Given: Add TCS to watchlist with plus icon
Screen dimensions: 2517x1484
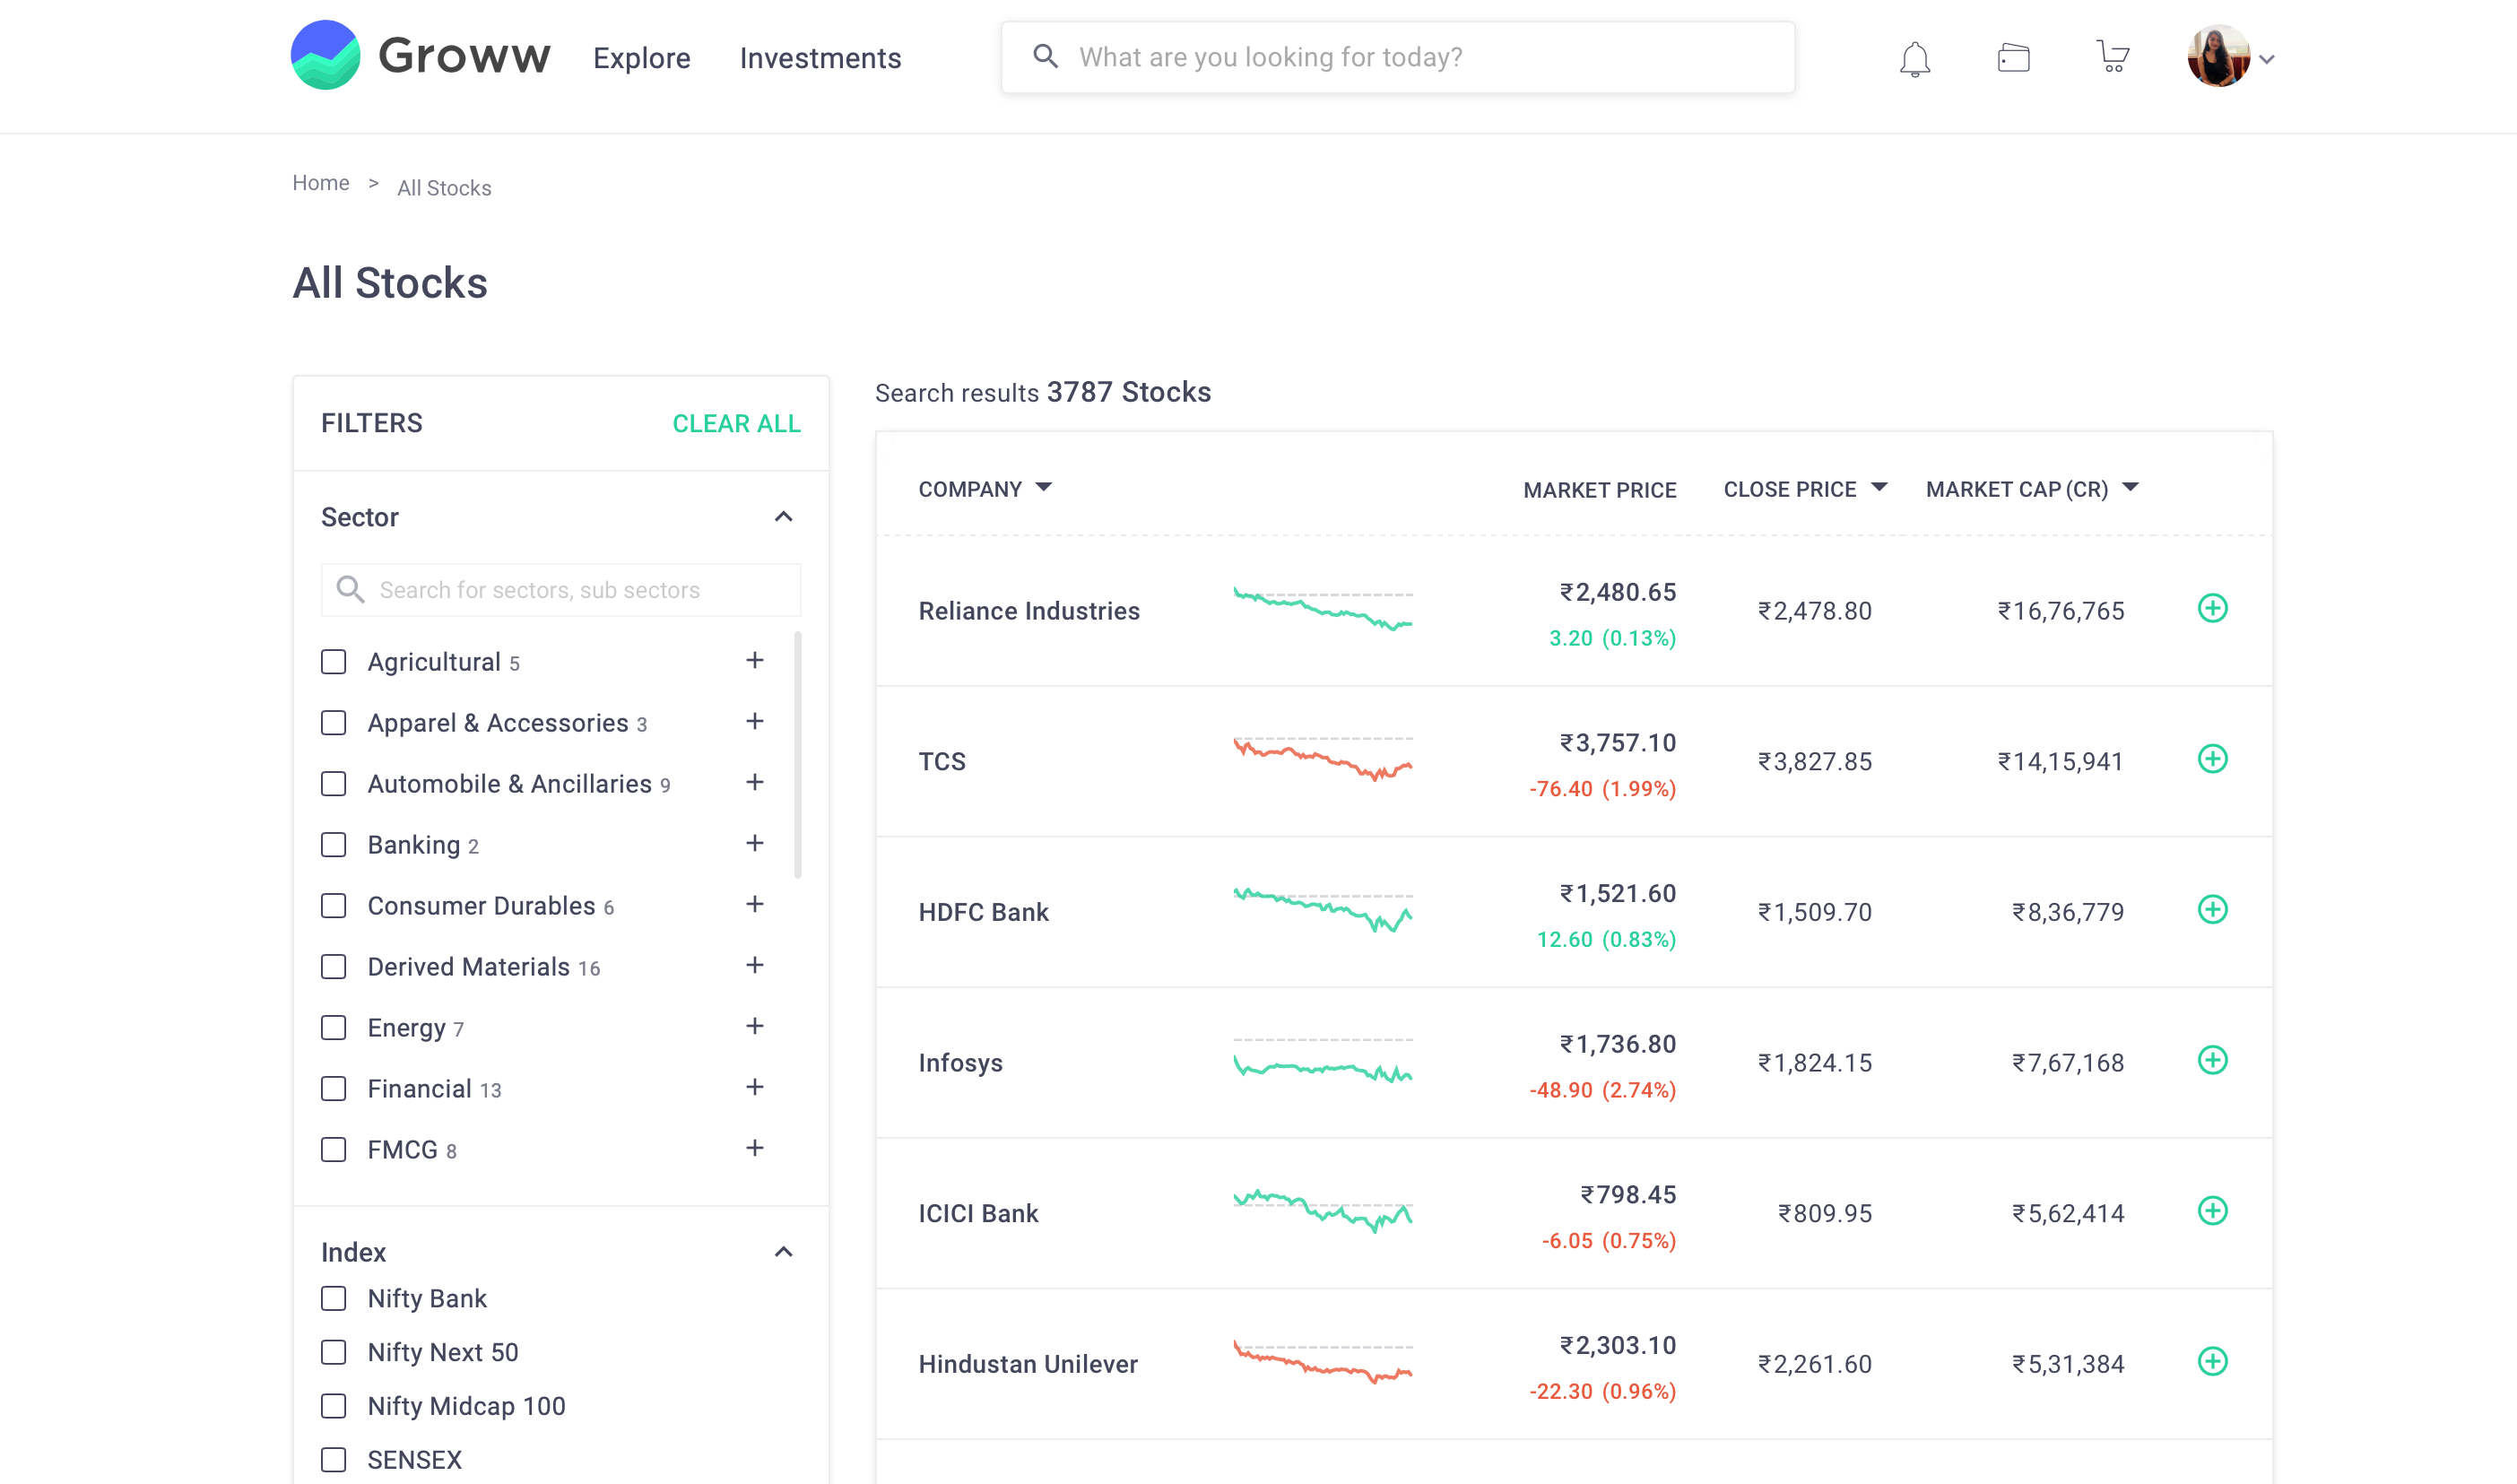Looking at the screenshot, I should tap(2212, 759).
